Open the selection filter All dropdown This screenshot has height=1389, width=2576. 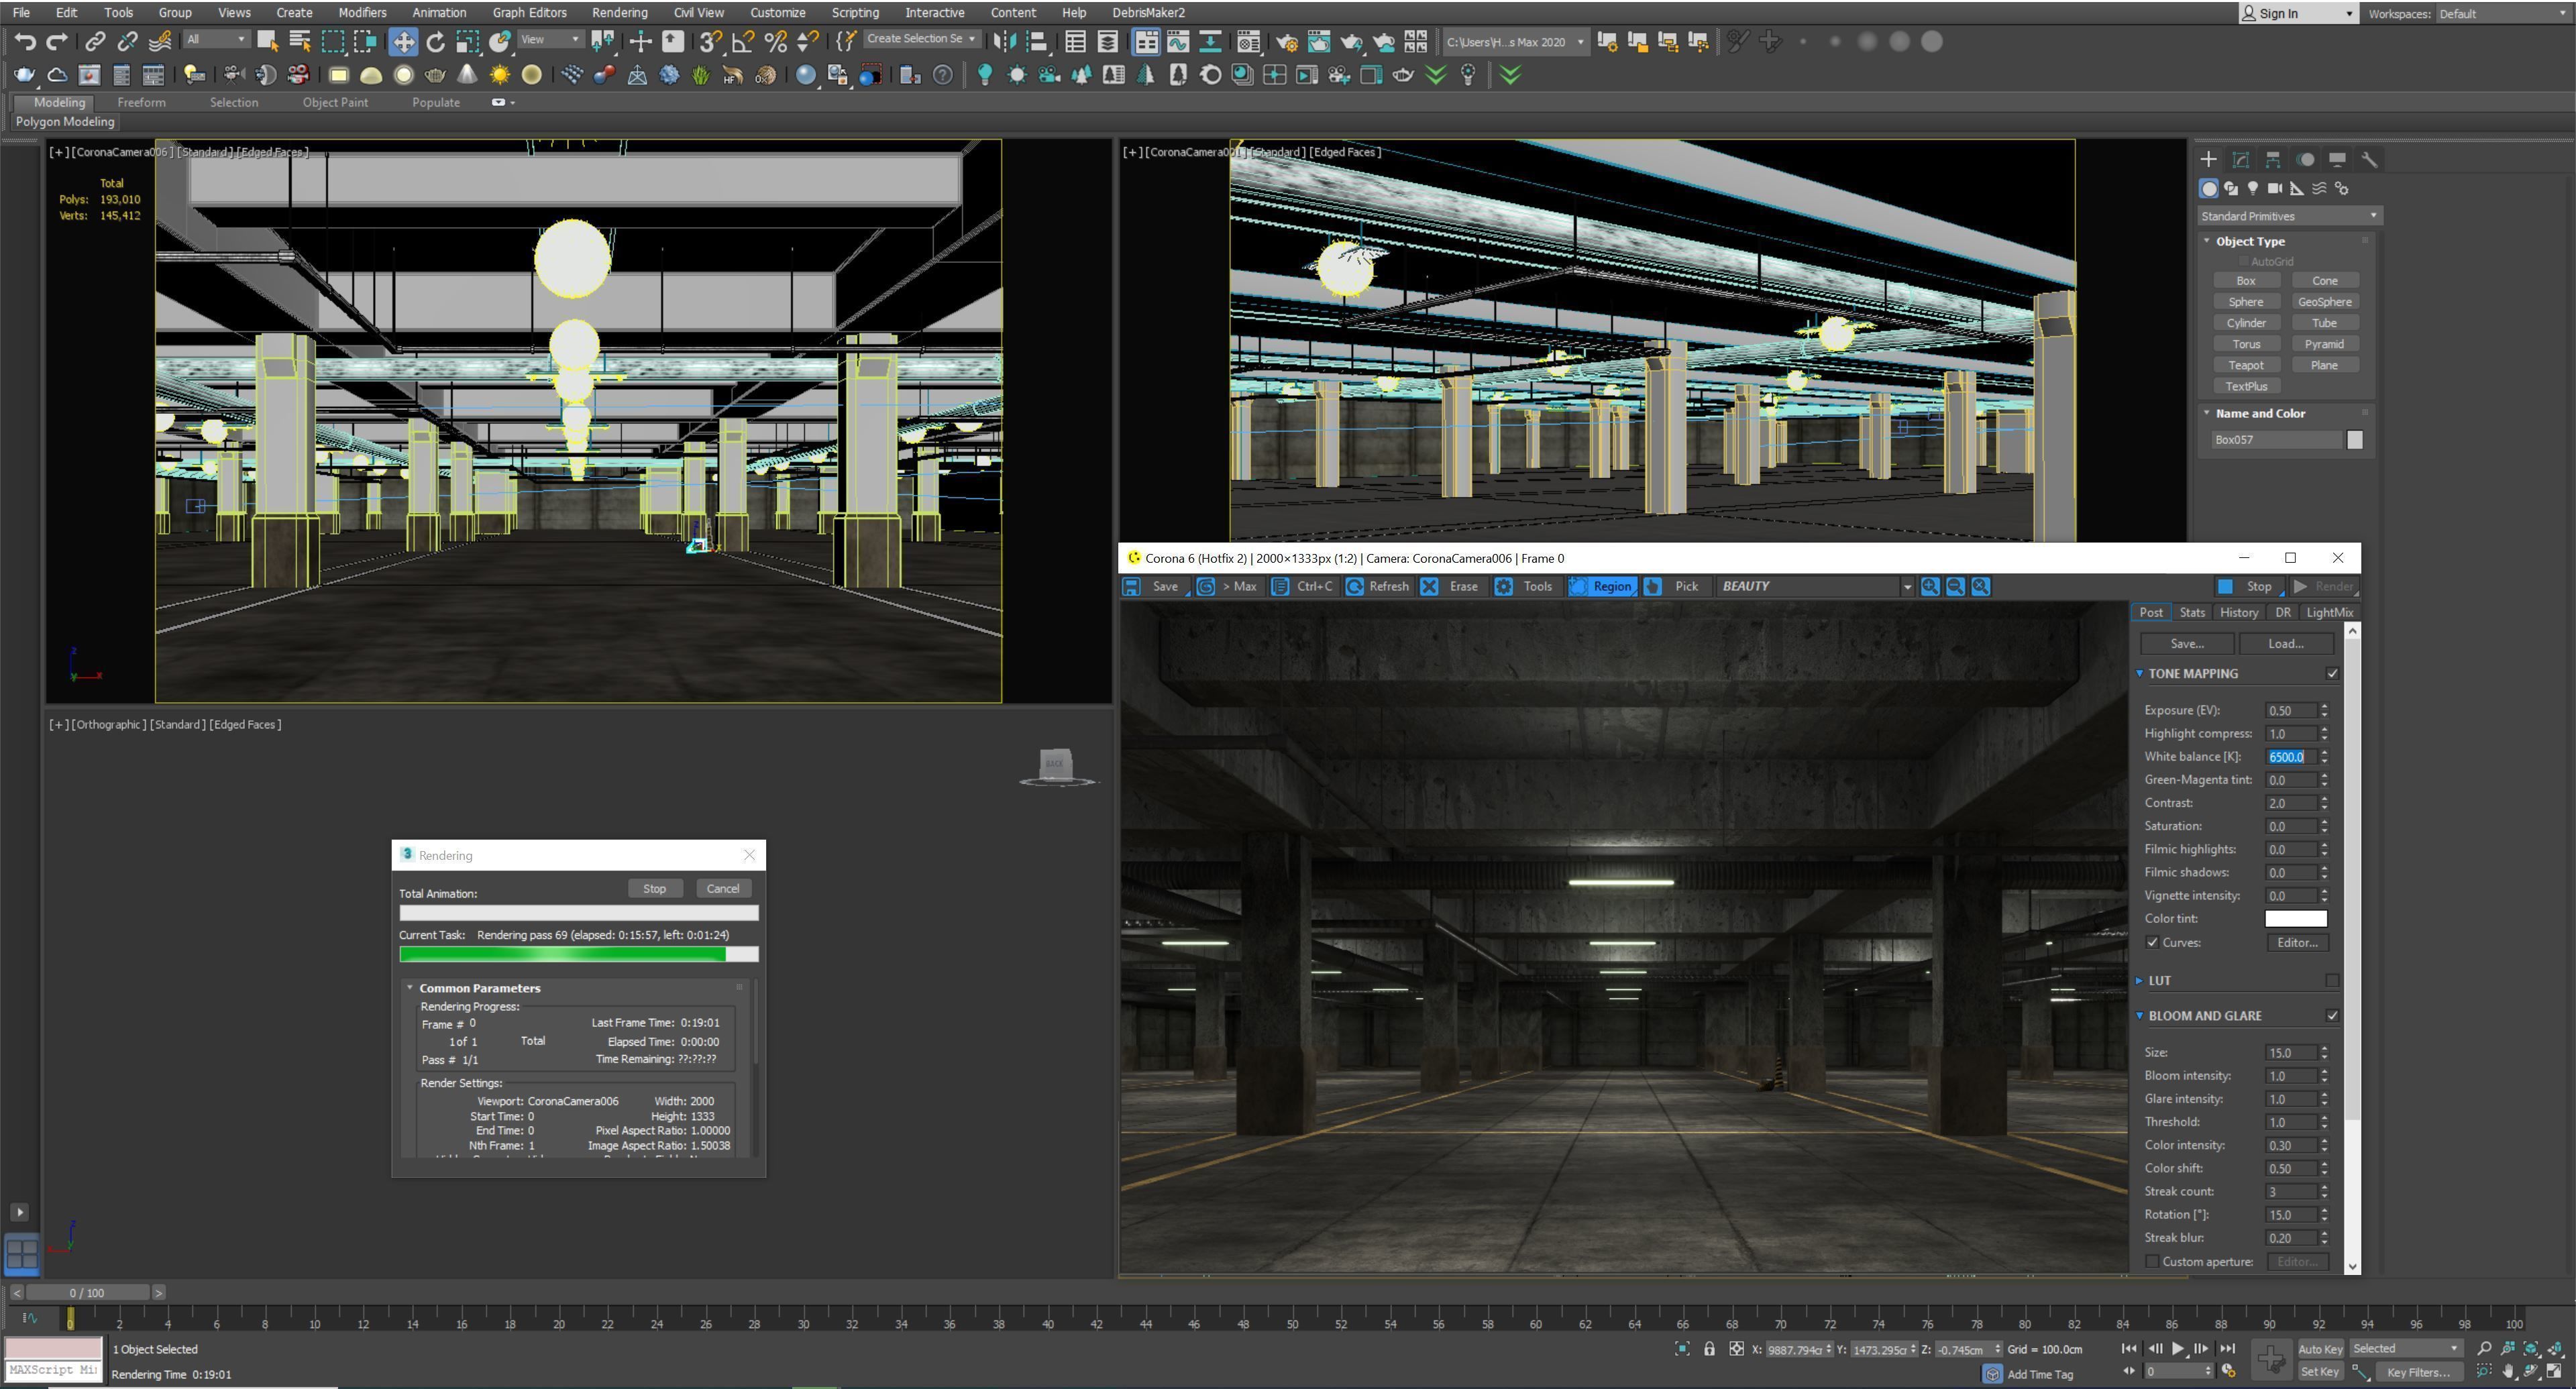point(216,40)
